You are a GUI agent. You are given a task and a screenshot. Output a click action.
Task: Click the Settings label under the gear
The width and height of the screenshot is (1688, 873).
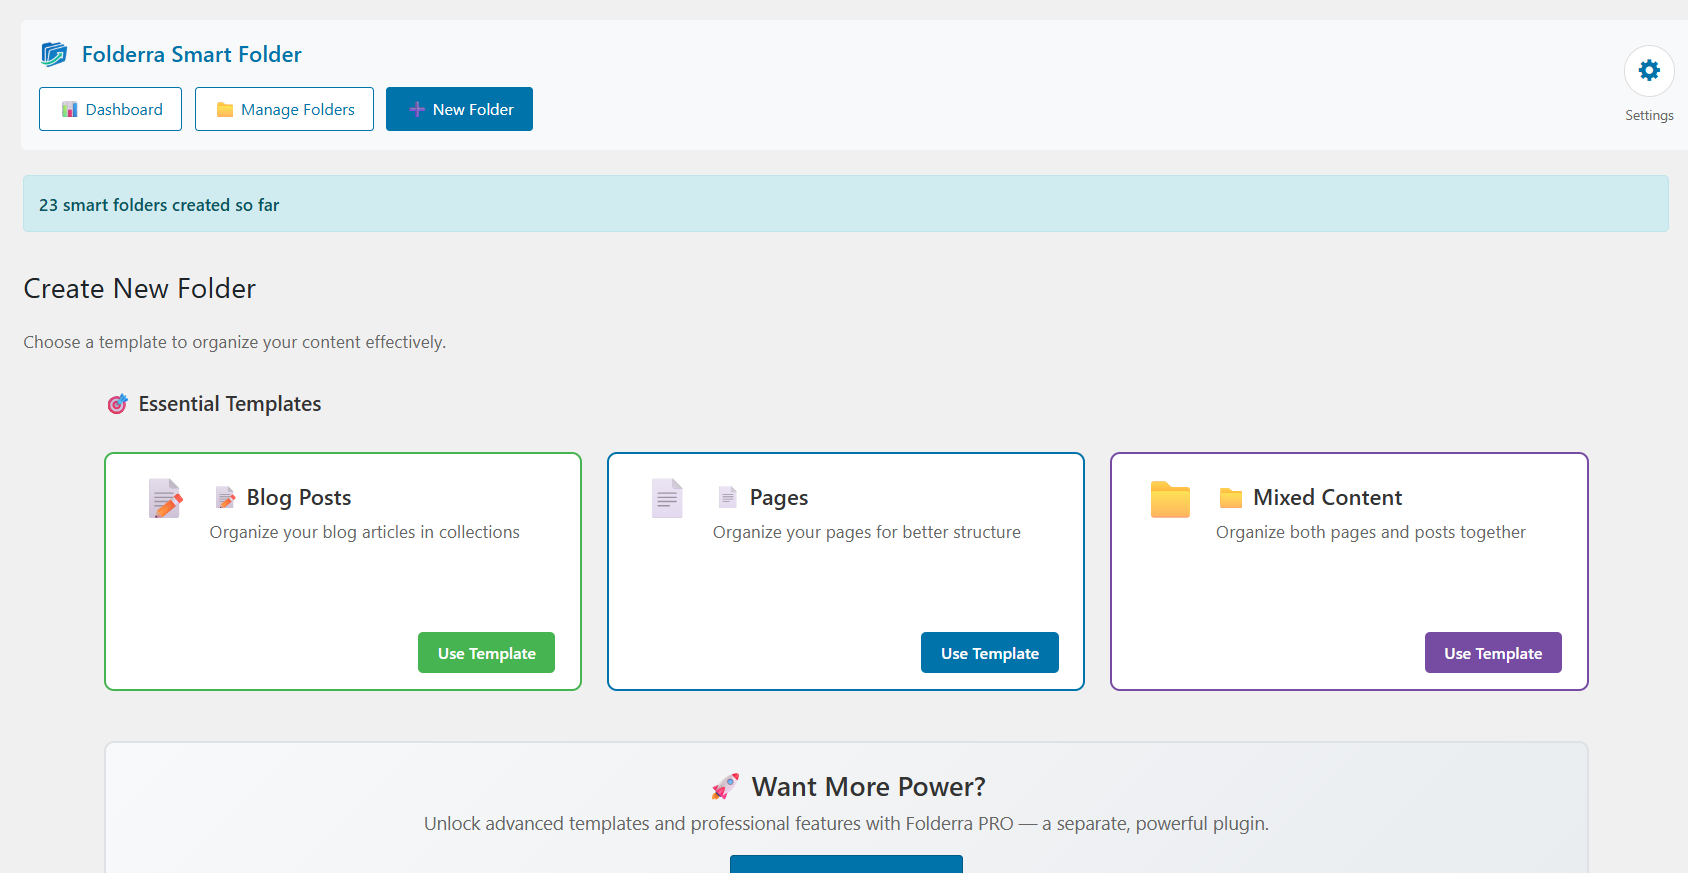(x=1649, y=116)
